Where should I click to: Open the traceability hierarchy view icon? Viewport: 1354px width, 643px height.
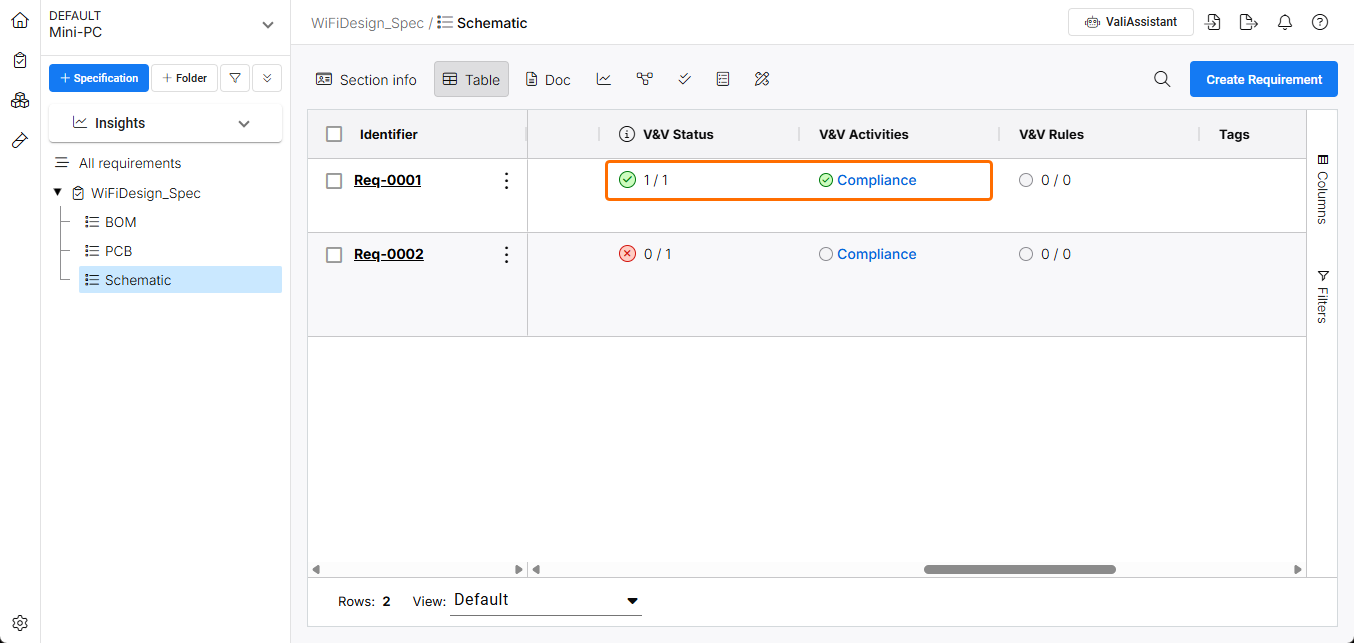click(644, 79)
